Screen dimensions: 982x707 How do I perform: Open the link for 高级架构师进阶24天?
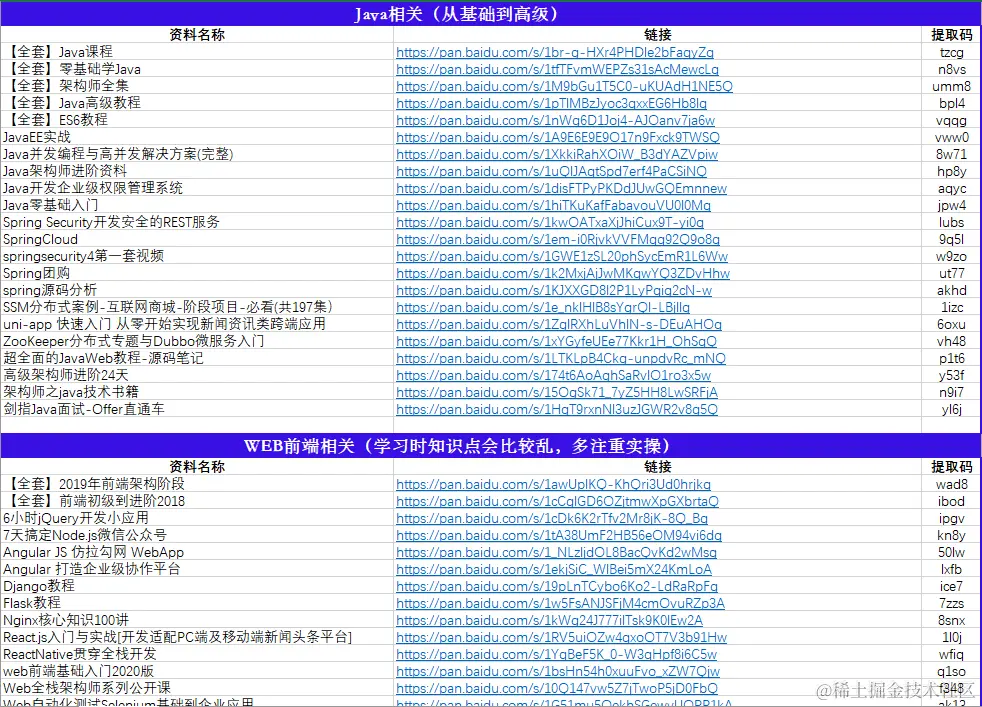pos(554,375)
